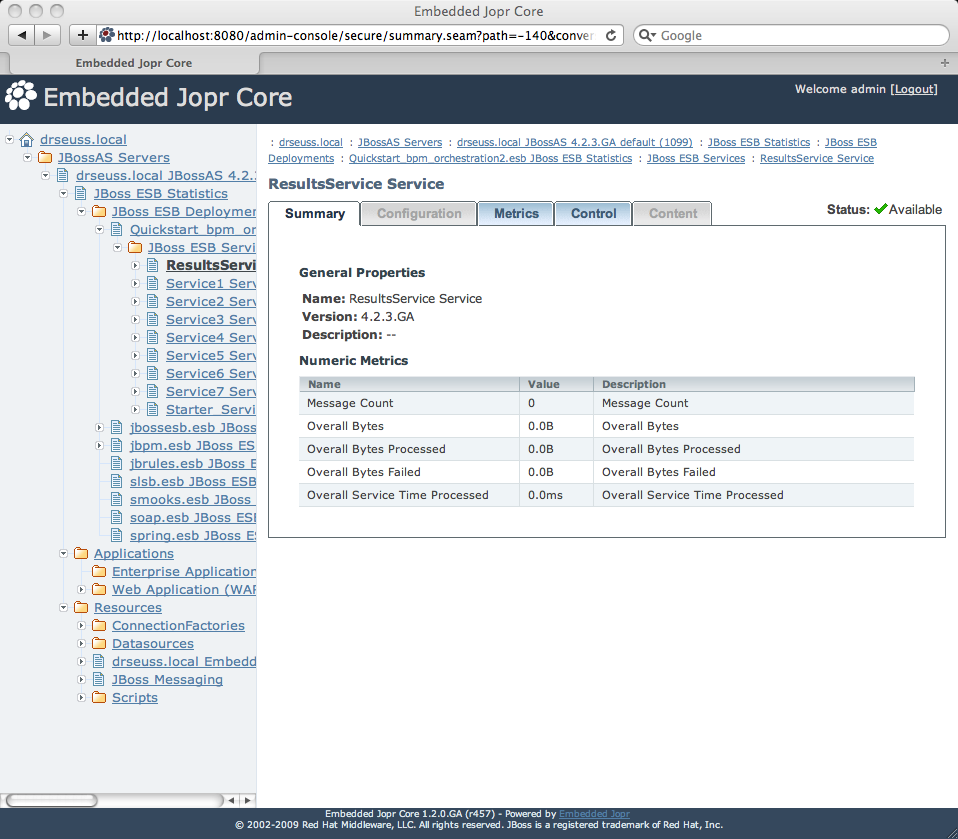Click the browser forward arrow button

coord(47,35)
